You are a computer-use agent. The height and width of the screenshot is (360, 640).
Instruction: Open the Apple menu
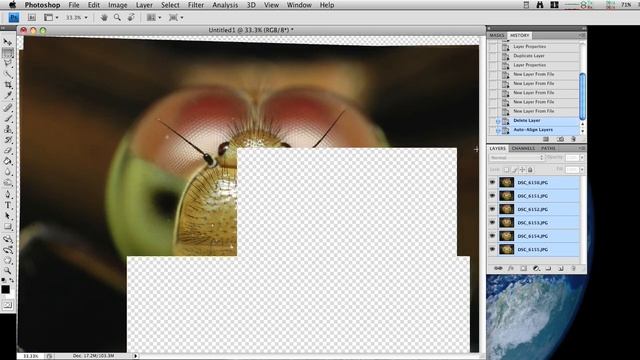pos(12,5)
